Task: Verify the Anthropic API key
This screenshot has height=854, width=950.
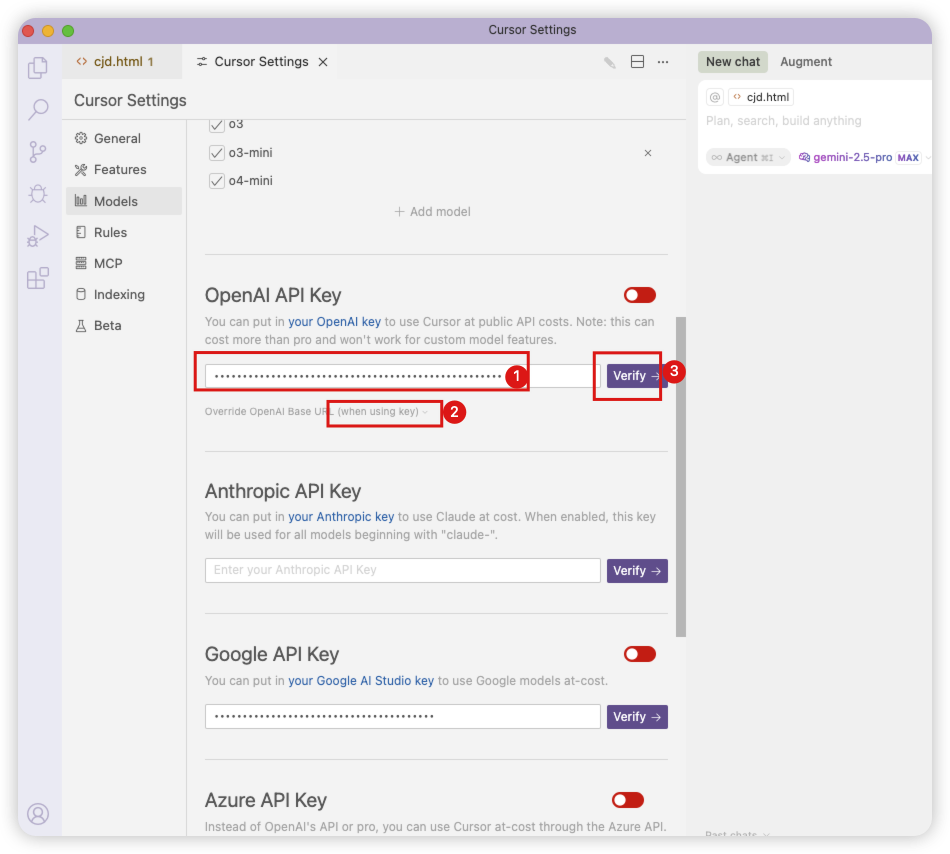Action: (x=637, y=571)
